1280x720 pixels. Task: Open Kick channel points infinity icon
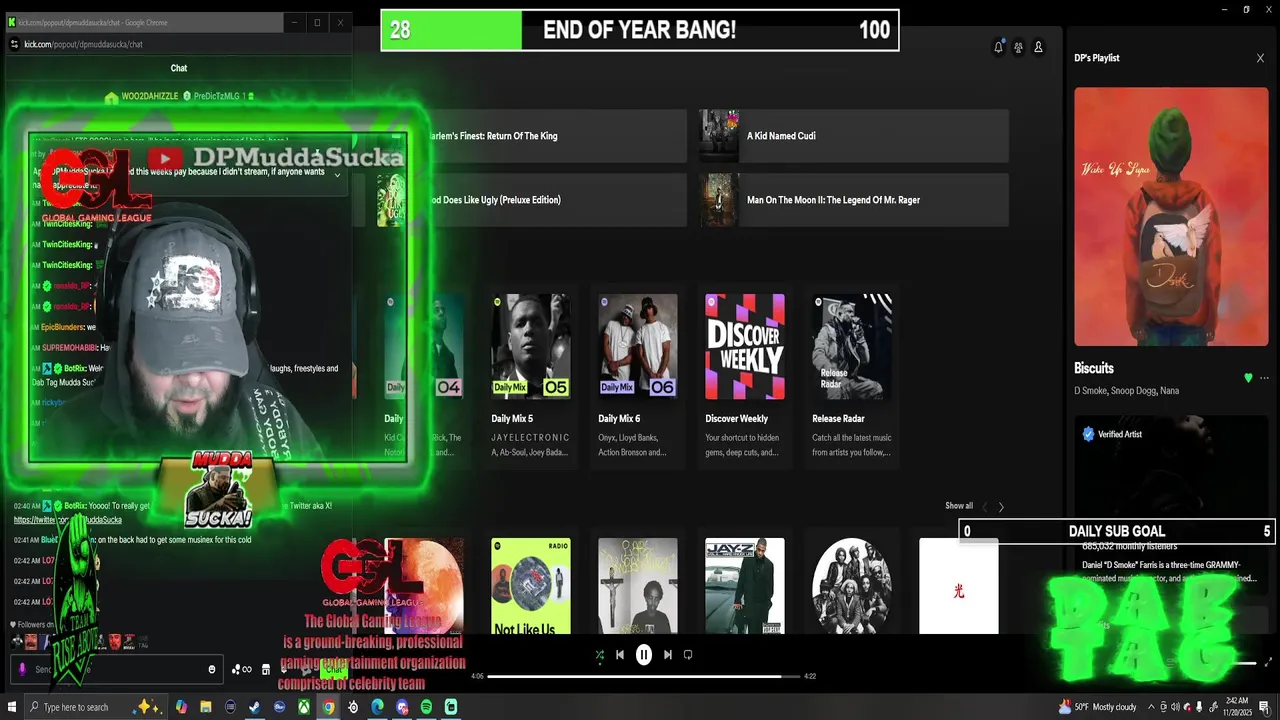click(x=242, y=670)
